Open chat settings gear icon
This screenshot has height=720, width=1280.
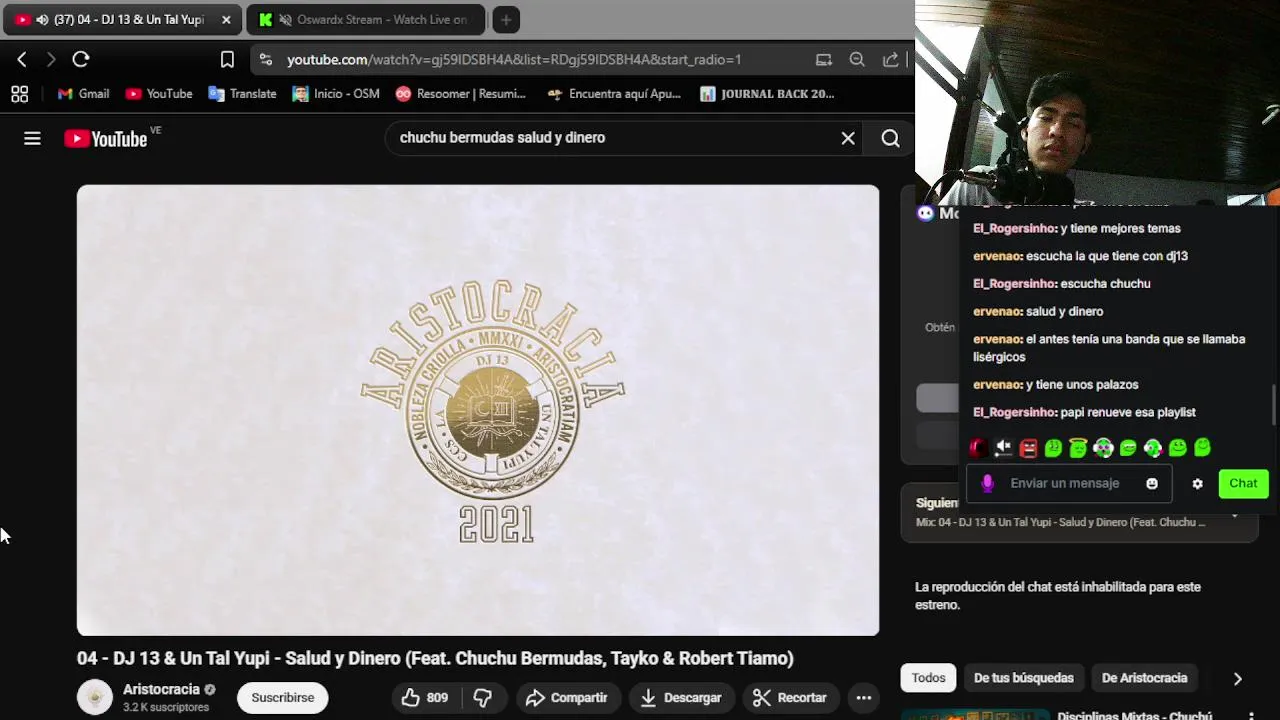tap(1197, 484)
